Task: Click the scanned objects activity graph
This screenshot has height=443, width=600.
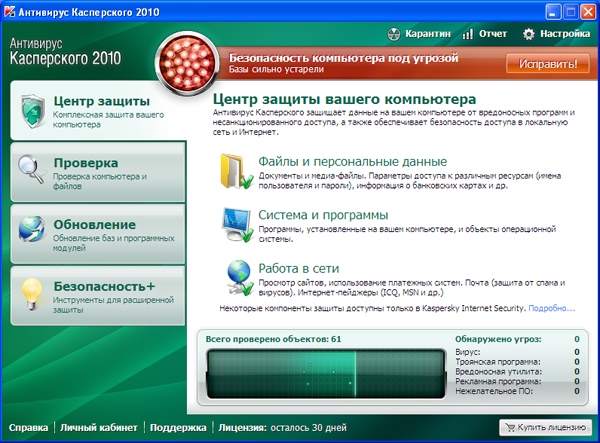Action: 326,374
